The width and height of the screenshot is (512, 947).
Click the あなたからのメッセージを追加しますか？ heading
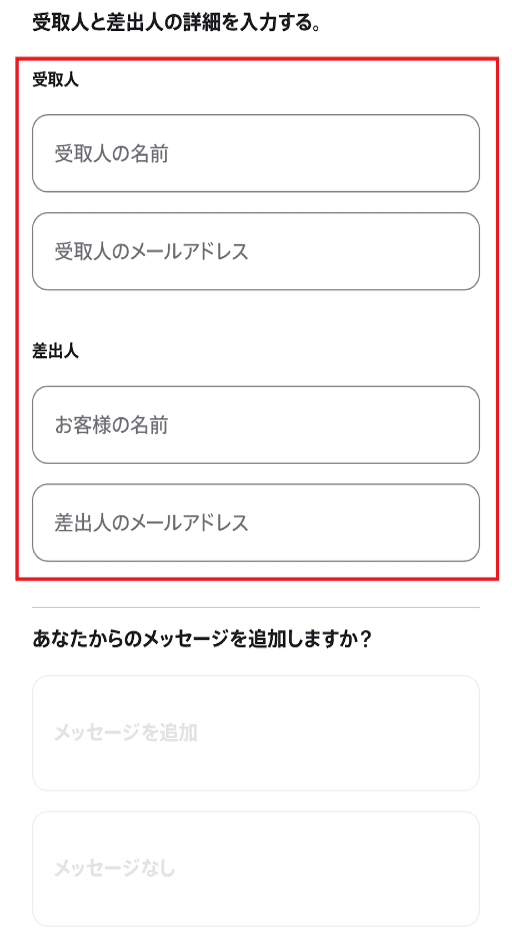point(202,638)
